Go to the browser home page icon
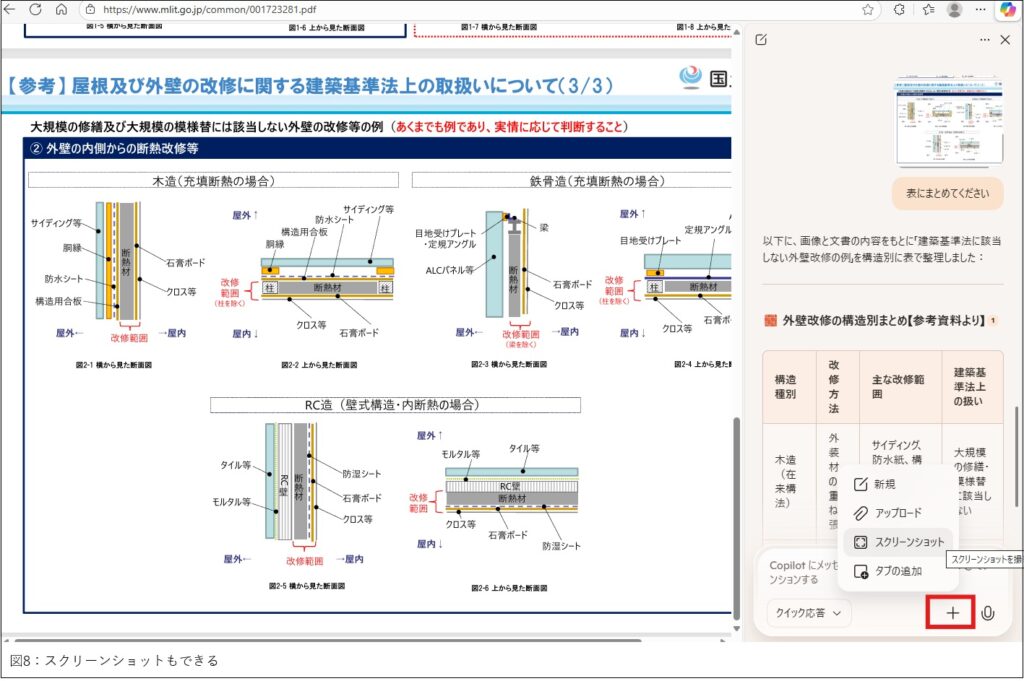This screenshot has width=1024, height=681. click(60, 9)
